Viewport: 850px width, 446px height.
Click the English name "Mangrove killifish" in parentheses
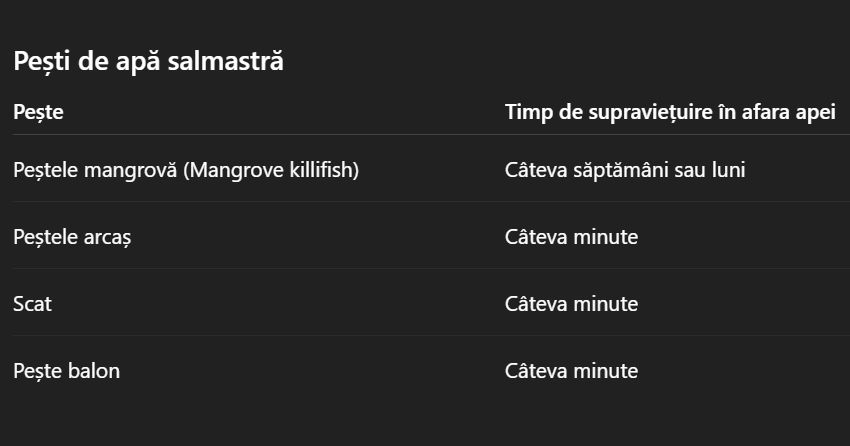[270, 170]
